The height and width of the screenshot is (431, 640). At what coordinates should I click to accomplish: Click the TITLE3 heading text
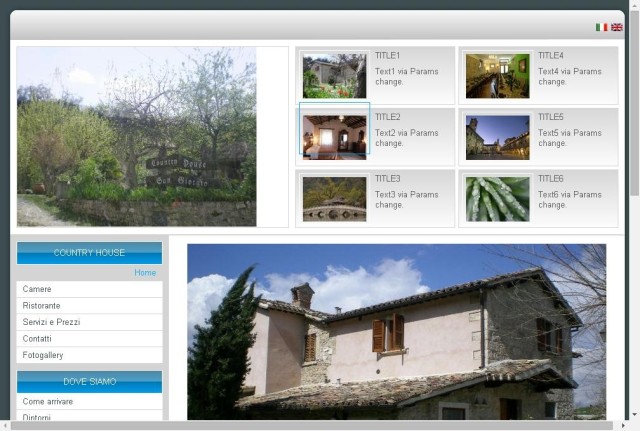click(387, 179)
